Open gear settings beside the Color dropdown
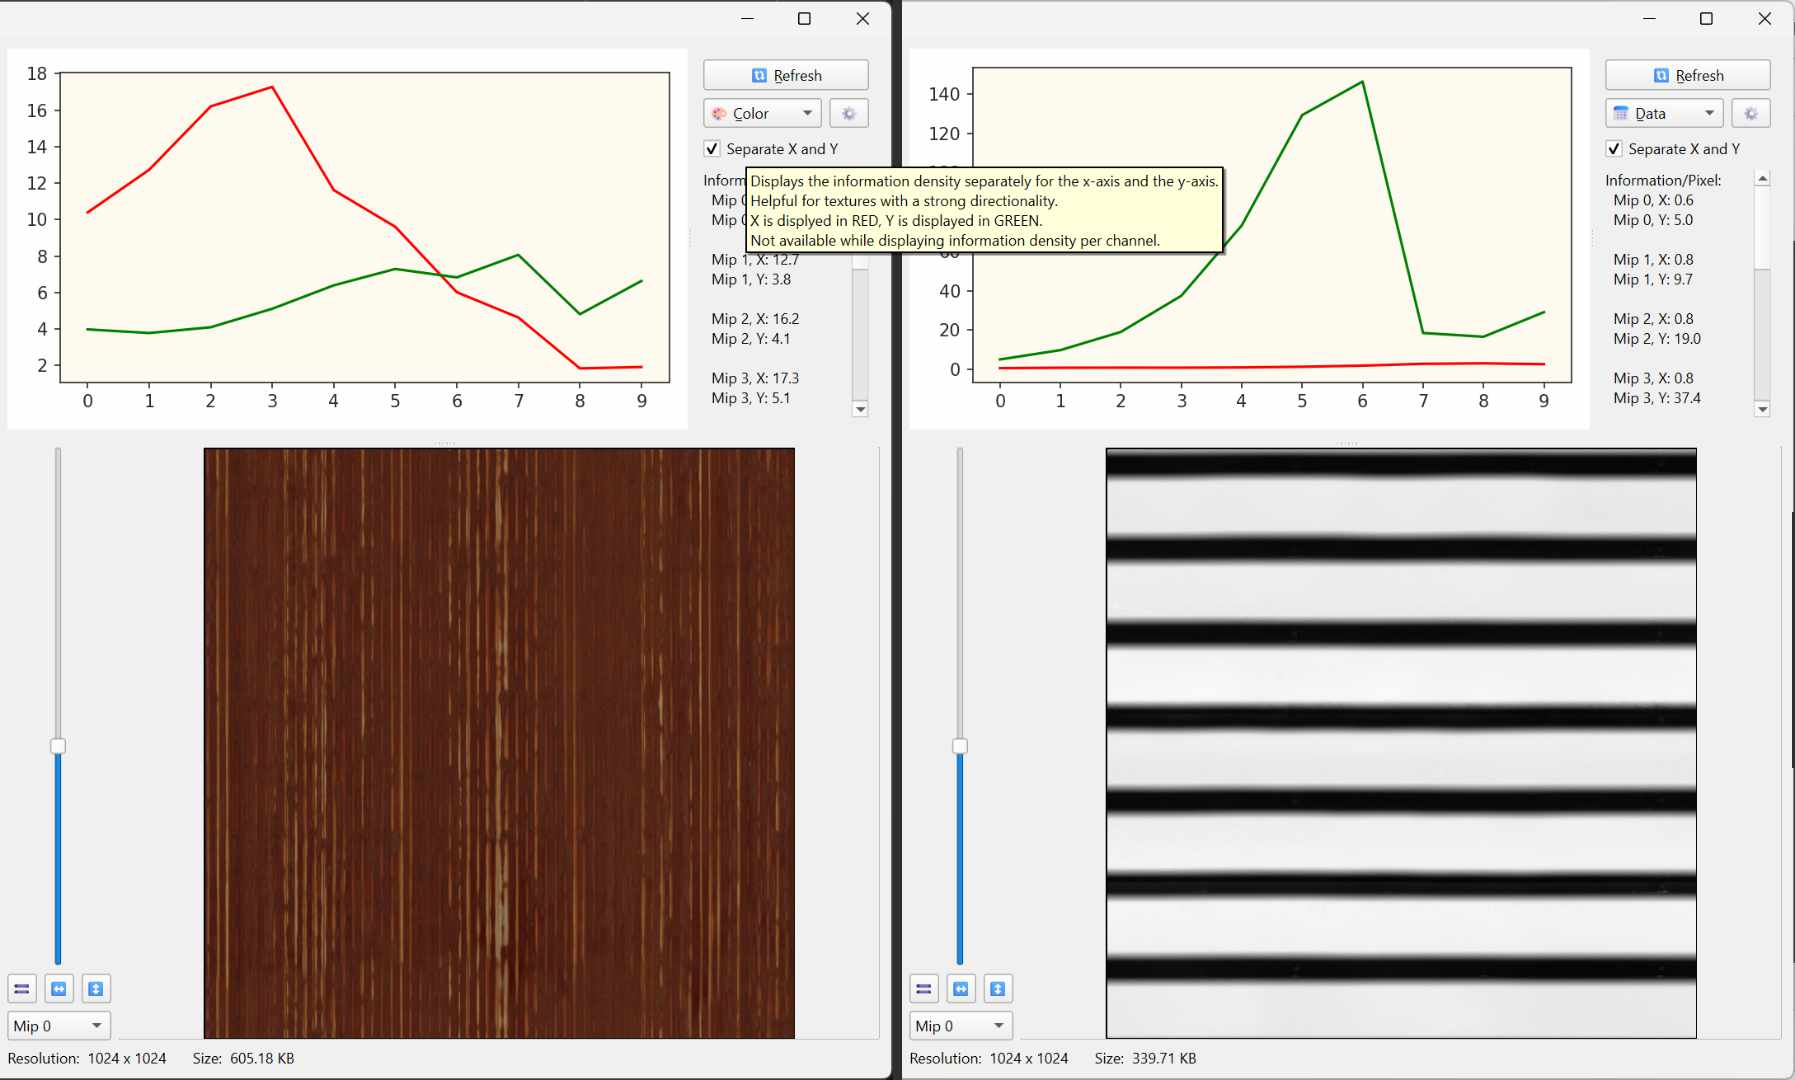Image resolution: width=1795 pixels, height=1080 pixels. click(x=848, y=114)
